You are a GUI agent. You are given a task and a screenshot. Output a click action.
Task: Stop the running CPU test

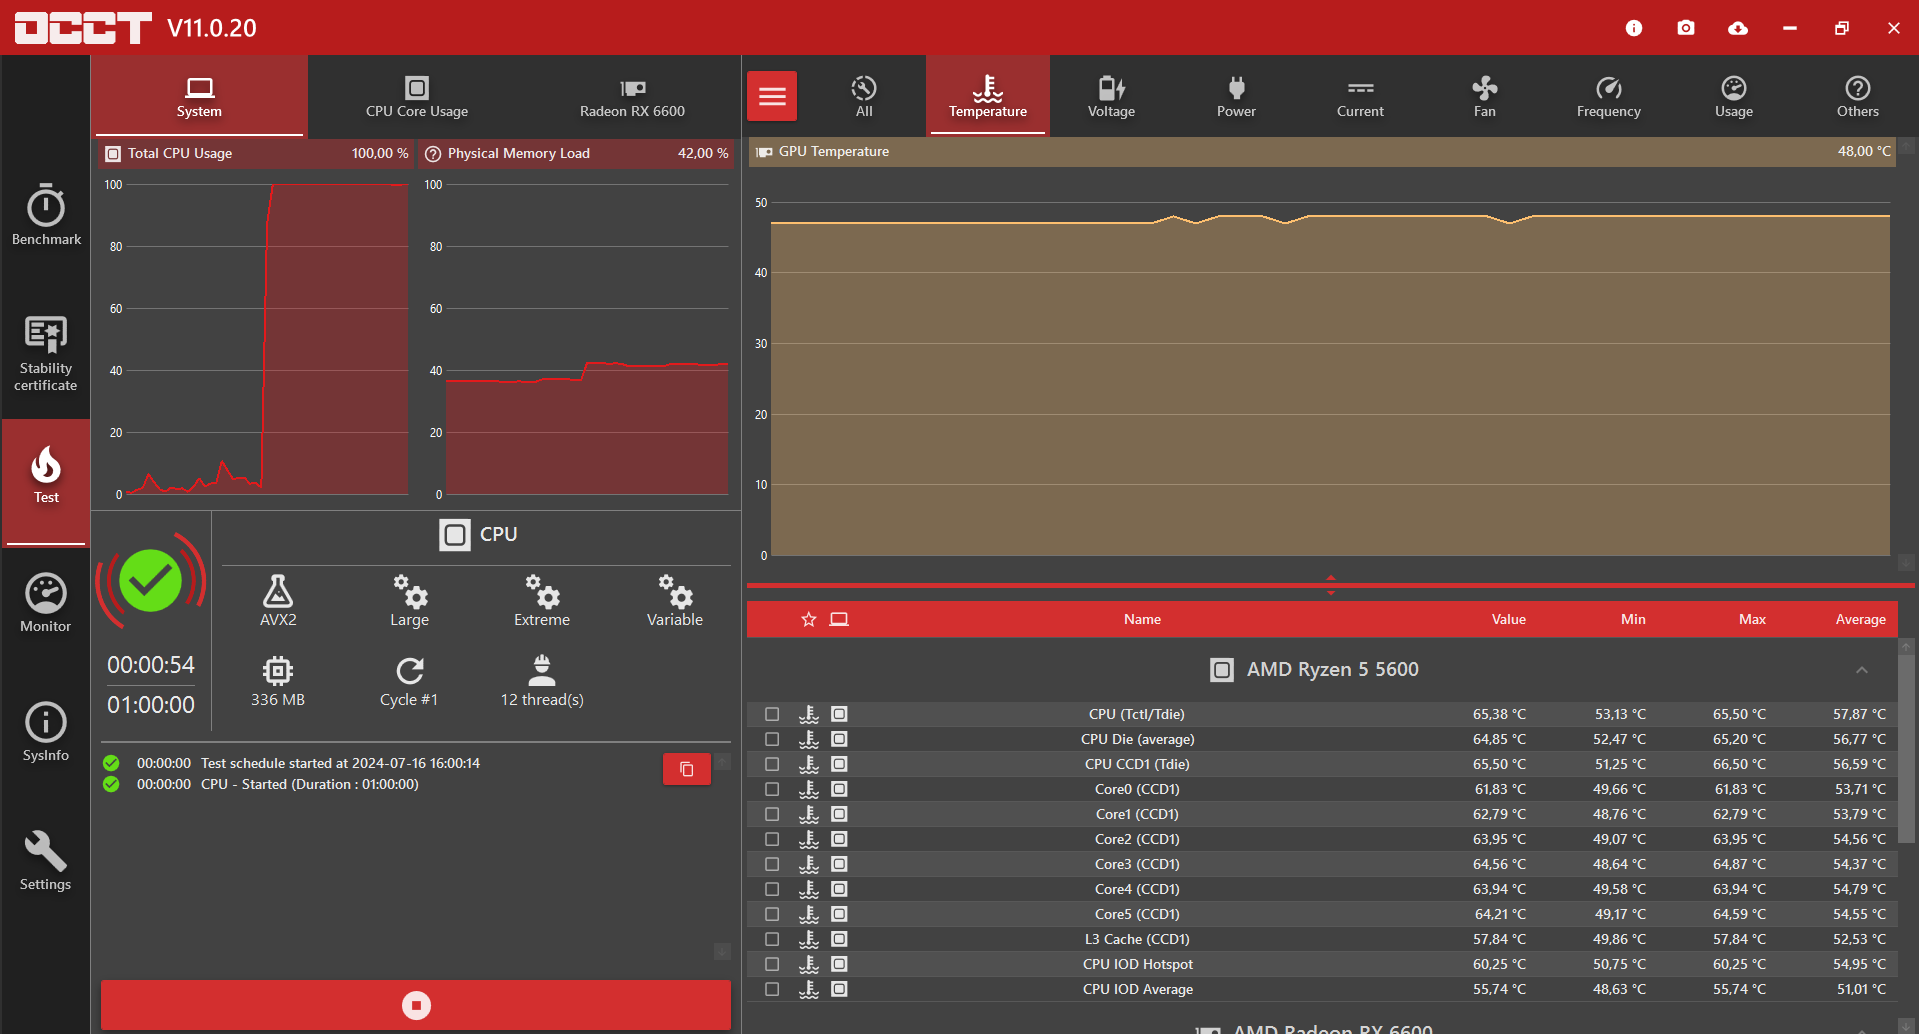point(416,1005)
